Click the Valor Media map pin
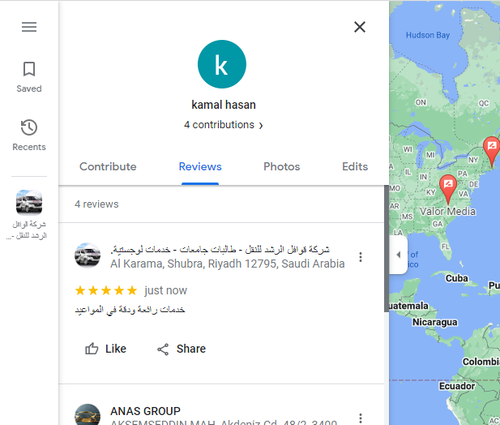 pyautogui.click(x=448, y=189)
